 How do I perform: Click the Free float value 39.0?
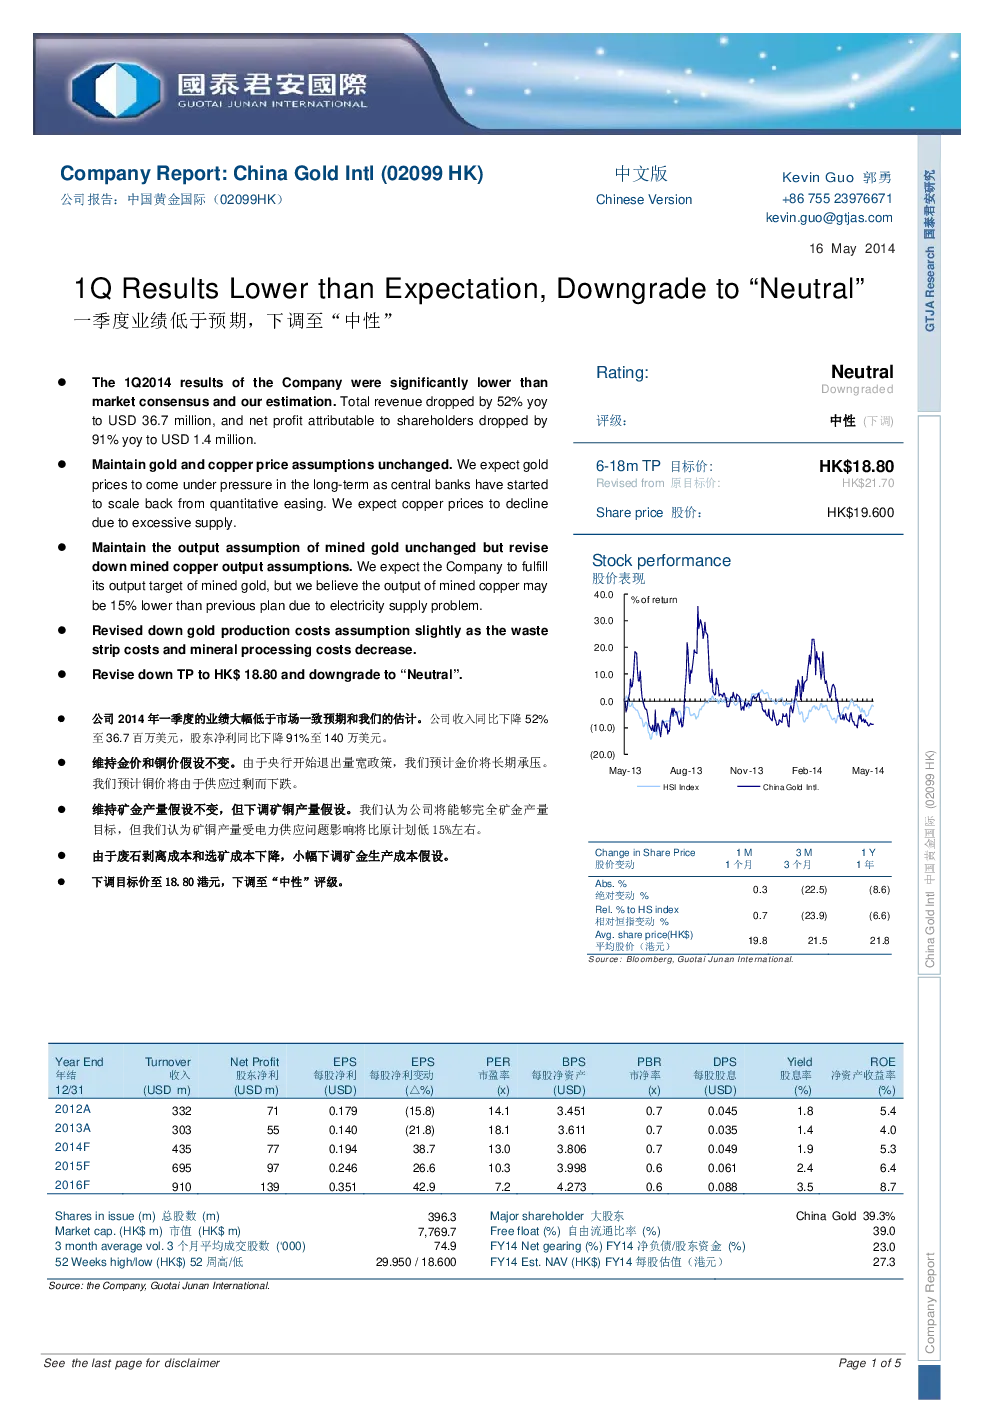click(x=884, y=1231)
